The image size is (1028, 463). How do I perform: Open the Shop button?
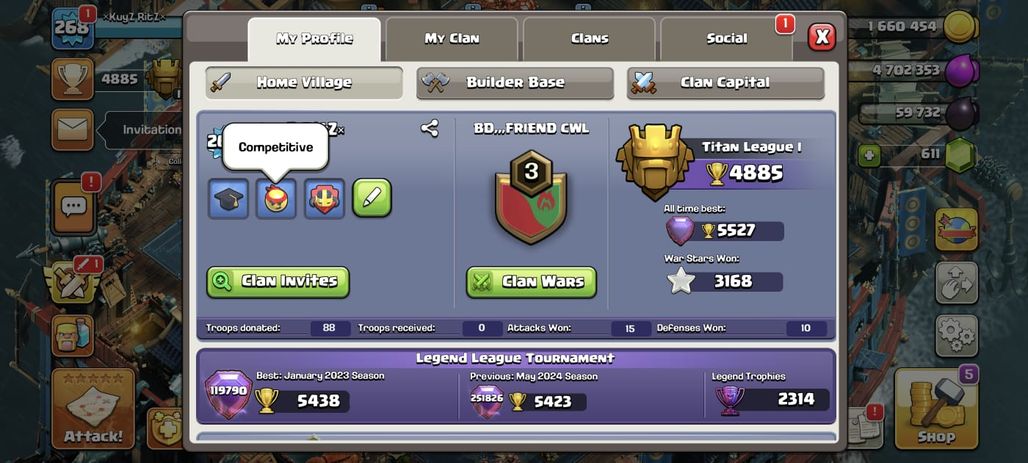936,408
